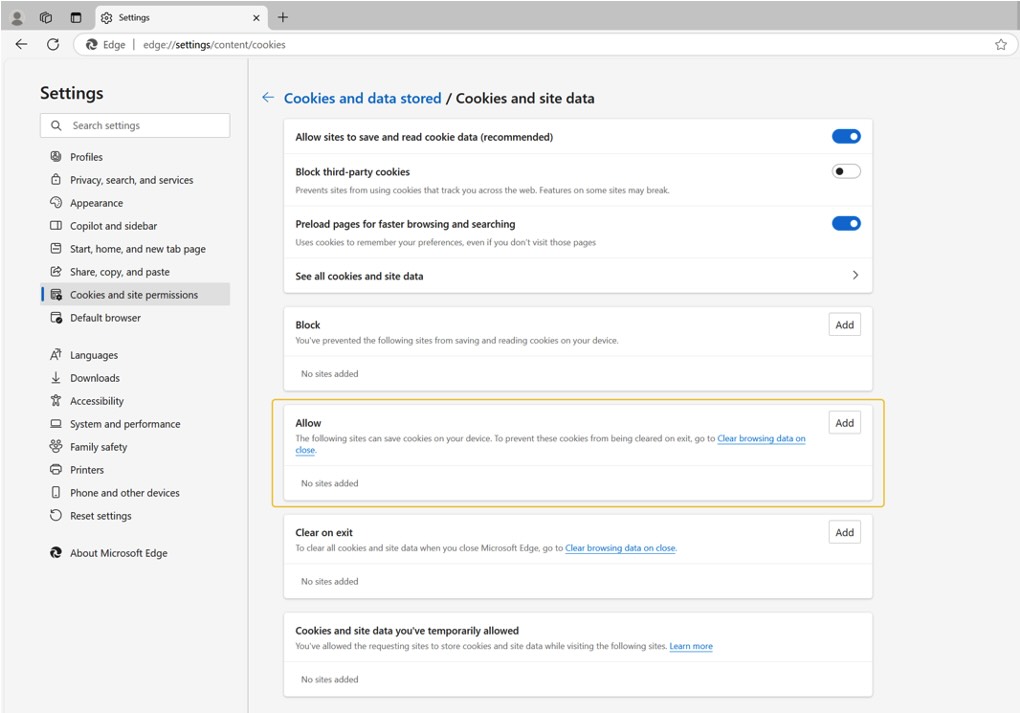Click the back arrow beside Cookies and data stored

(x=267, y=98)
